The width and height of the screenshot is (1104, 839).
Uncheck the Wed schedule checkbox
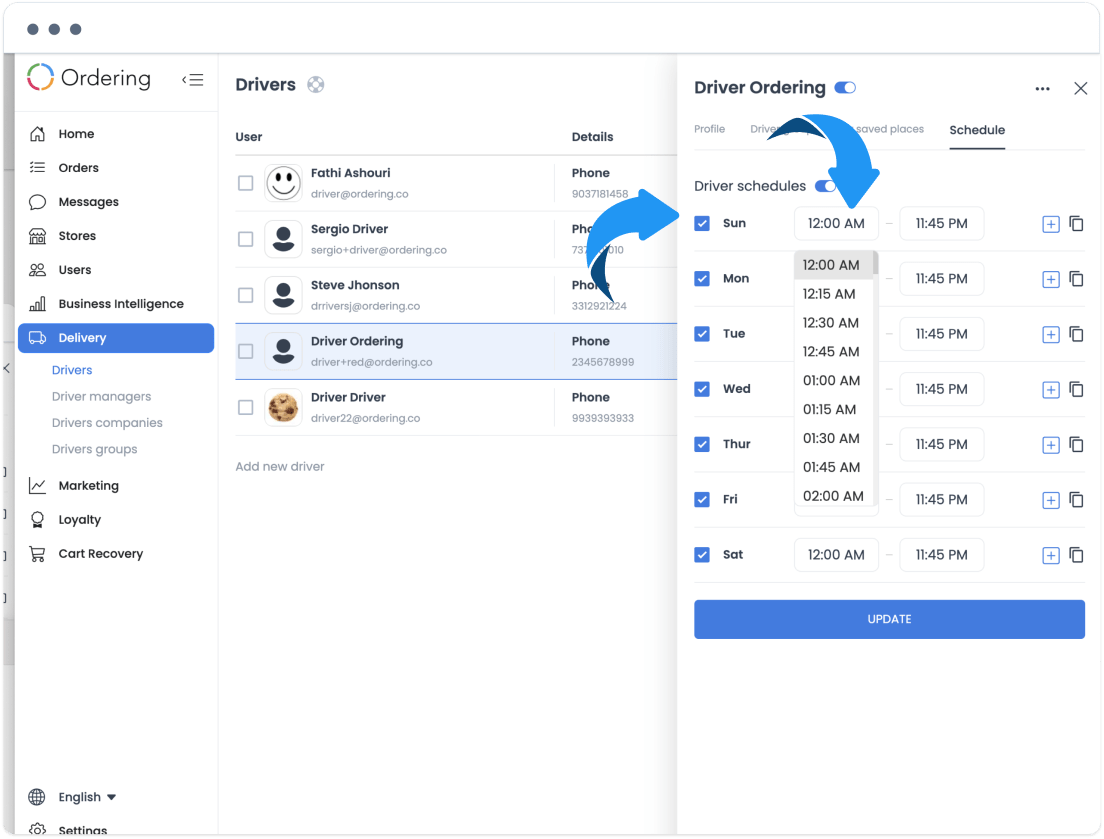coord(702,389)
